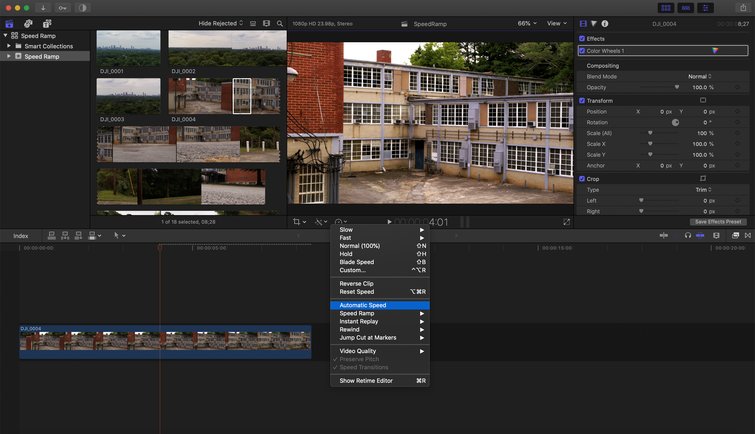Open the Libraries sidebar icon

coord(10,23)
